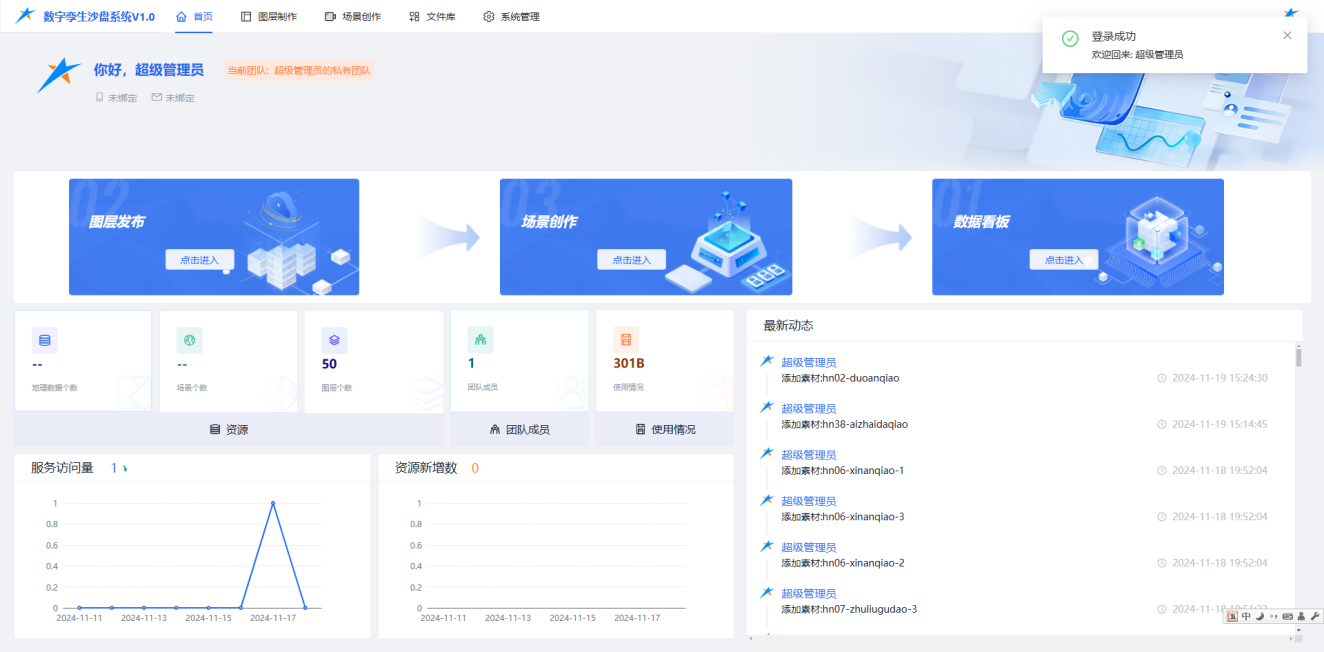Close the 登录成功 notification
The image size is (1324, 652).
[x=1287, y=35]
